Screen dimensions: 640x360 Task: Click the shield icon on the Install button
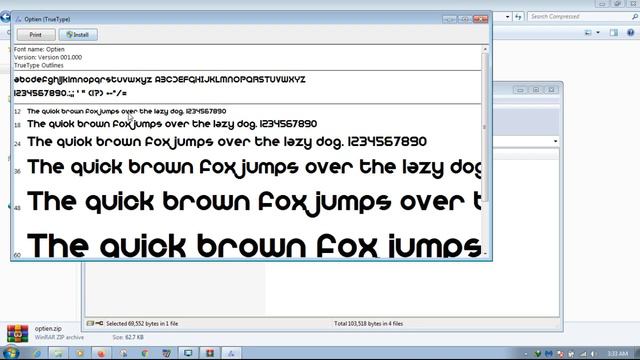pyautogui.click(x=69, y=35)
